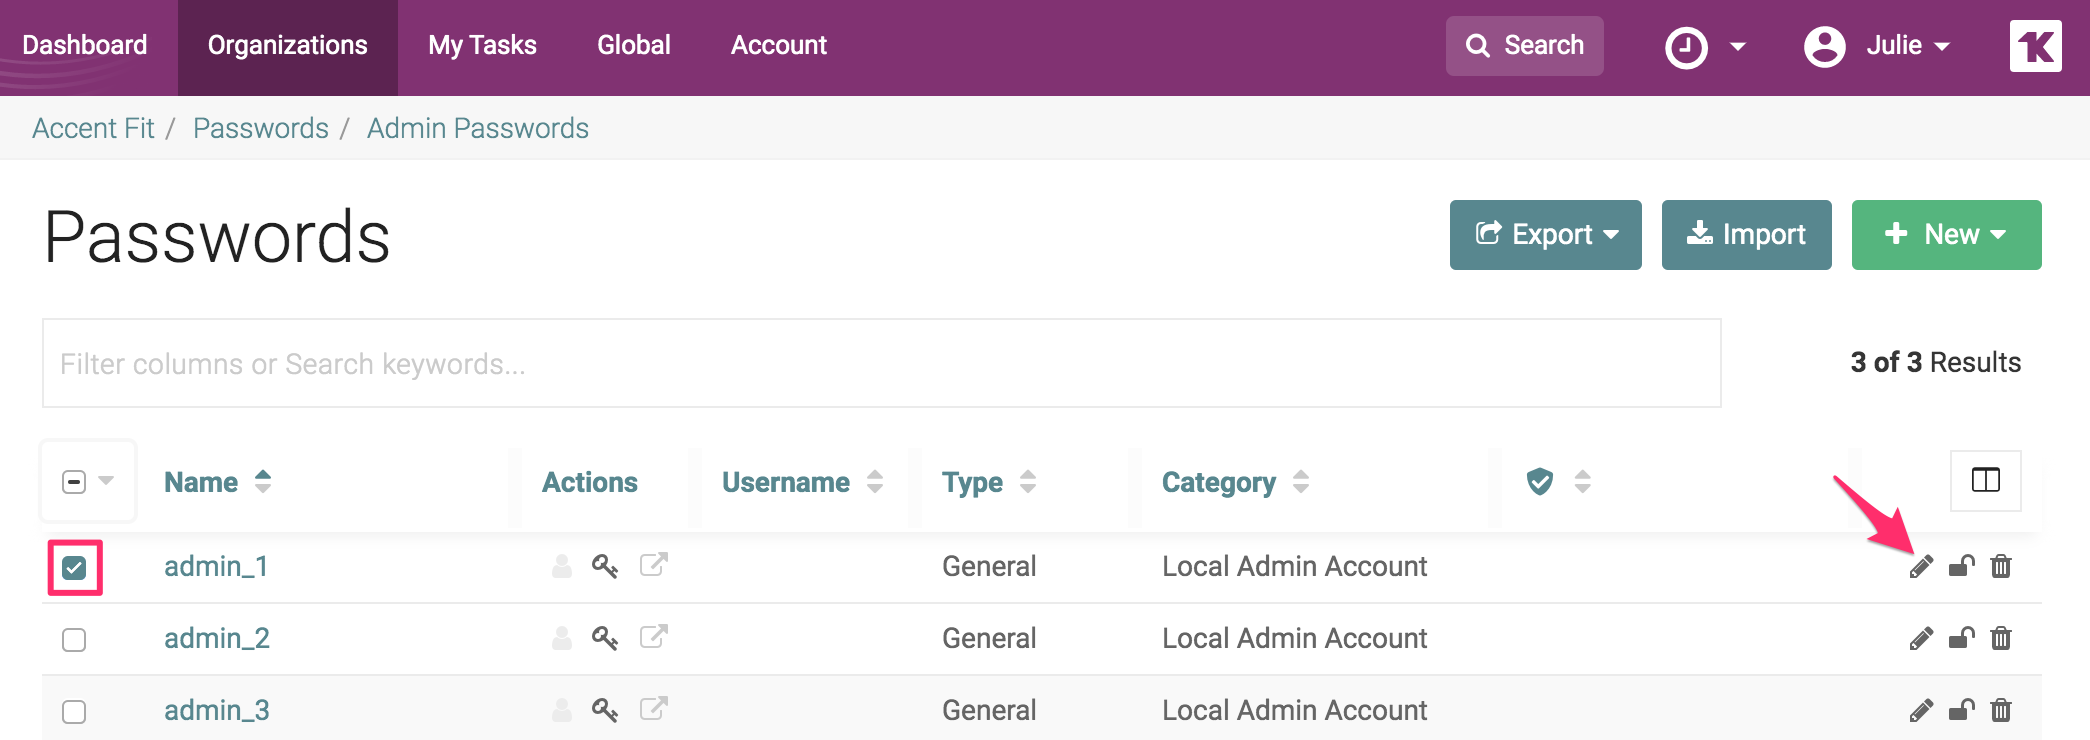Image resolution: width=2090 pixels, height=740 pixels.
Task: Delete admin_3 with the trash icon
Action: pos(2001,710)
